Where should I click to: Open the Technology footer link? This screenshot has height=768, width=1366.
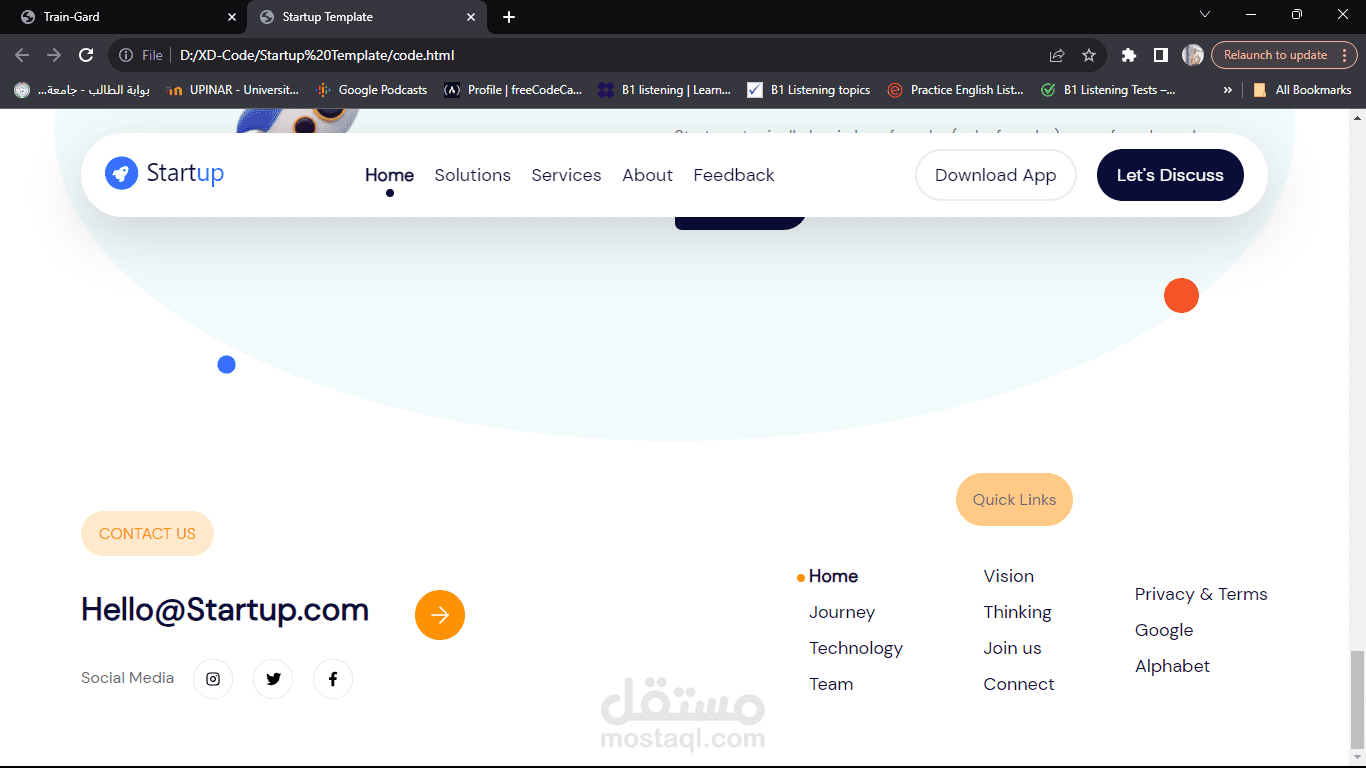pyautogui.click(x=856, y=648)
